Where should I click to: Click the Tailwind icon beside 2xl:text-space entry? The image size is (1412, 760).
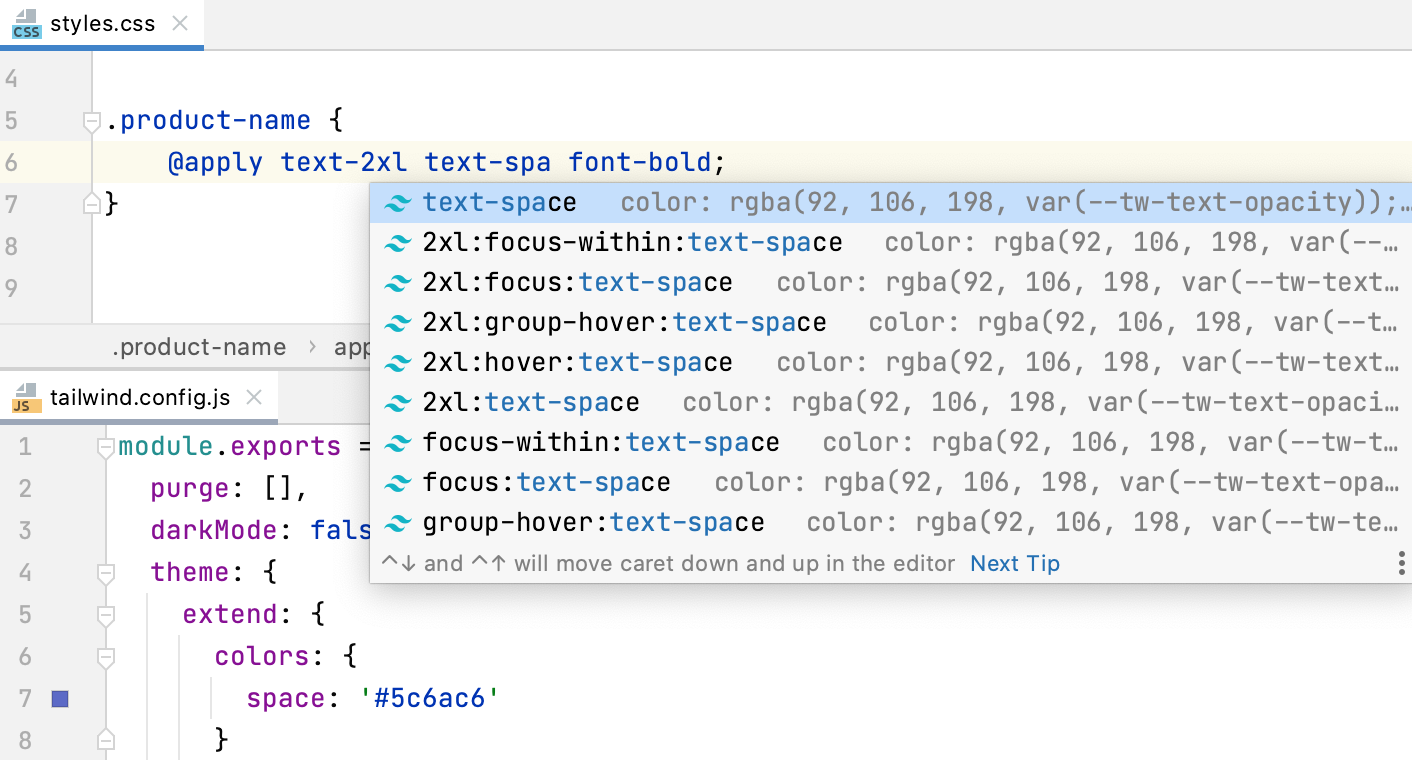point(398,402)
